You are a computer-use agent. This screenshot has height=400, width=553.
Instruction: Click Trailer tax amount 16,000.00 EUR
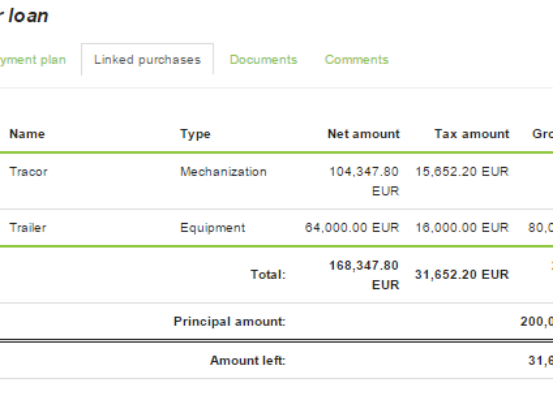pyautogui.click(x=462, y=228)
